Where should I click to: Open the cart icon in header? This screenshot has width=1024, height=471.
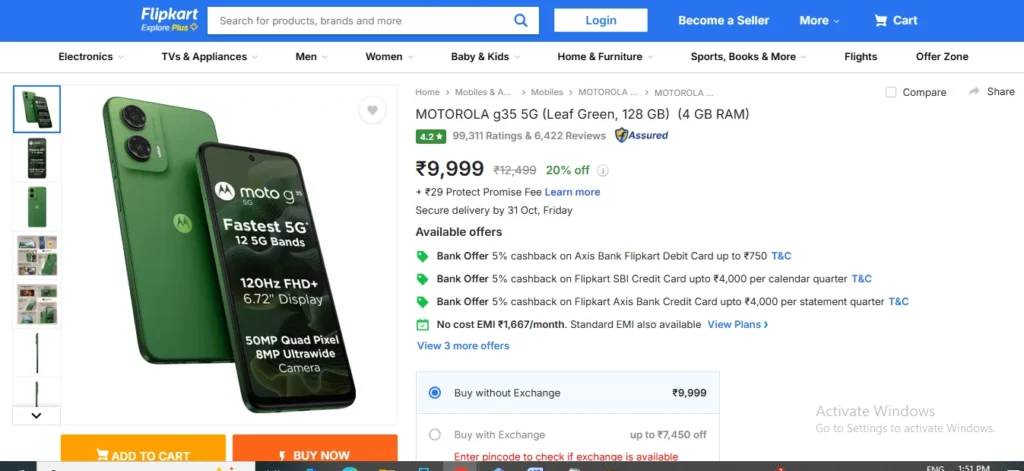coord(881,20)
